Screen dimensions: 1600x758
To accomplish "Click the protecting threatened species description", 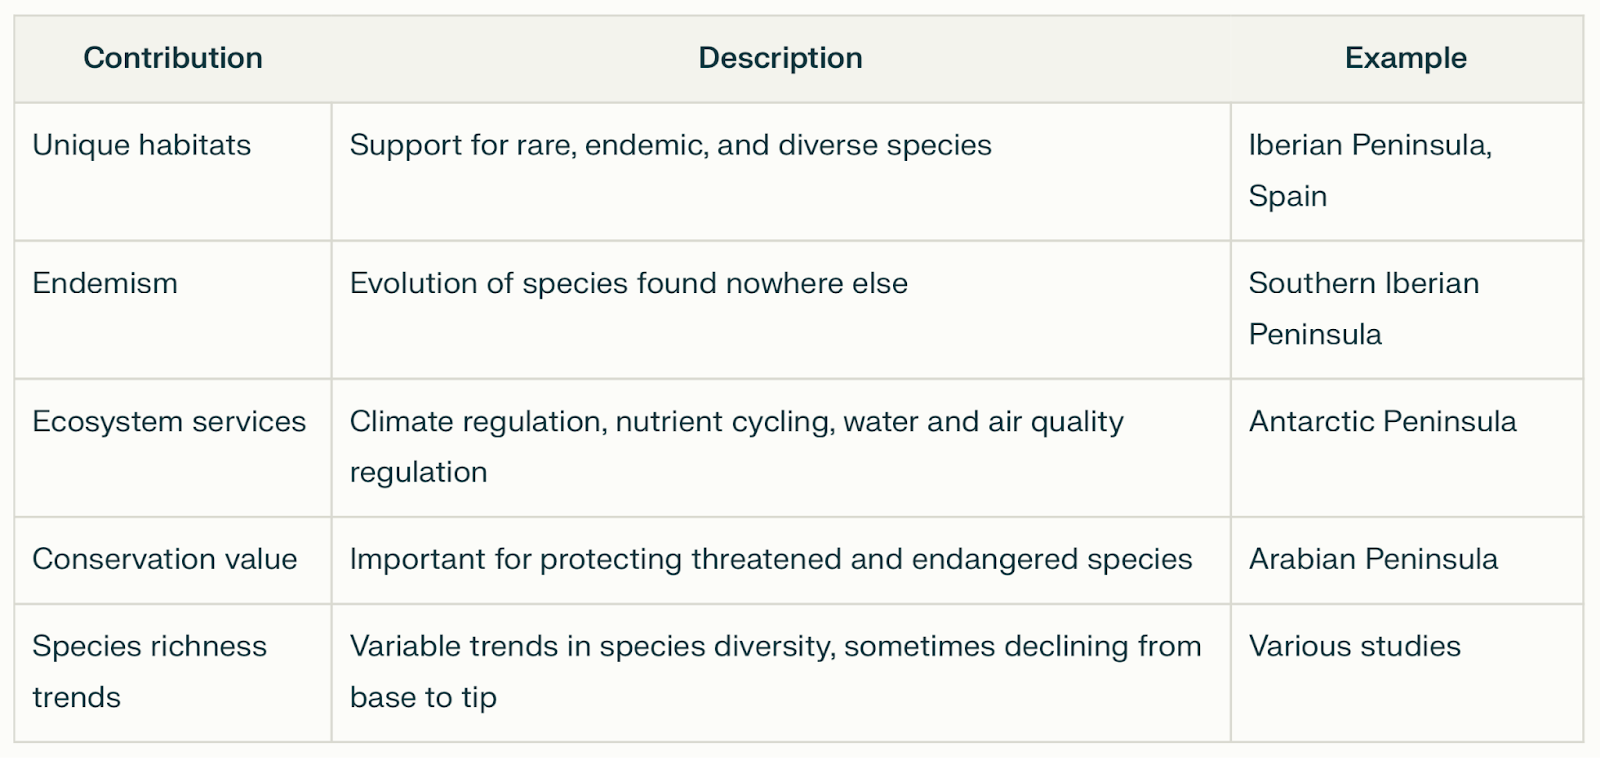I will [x=771, y=559].
